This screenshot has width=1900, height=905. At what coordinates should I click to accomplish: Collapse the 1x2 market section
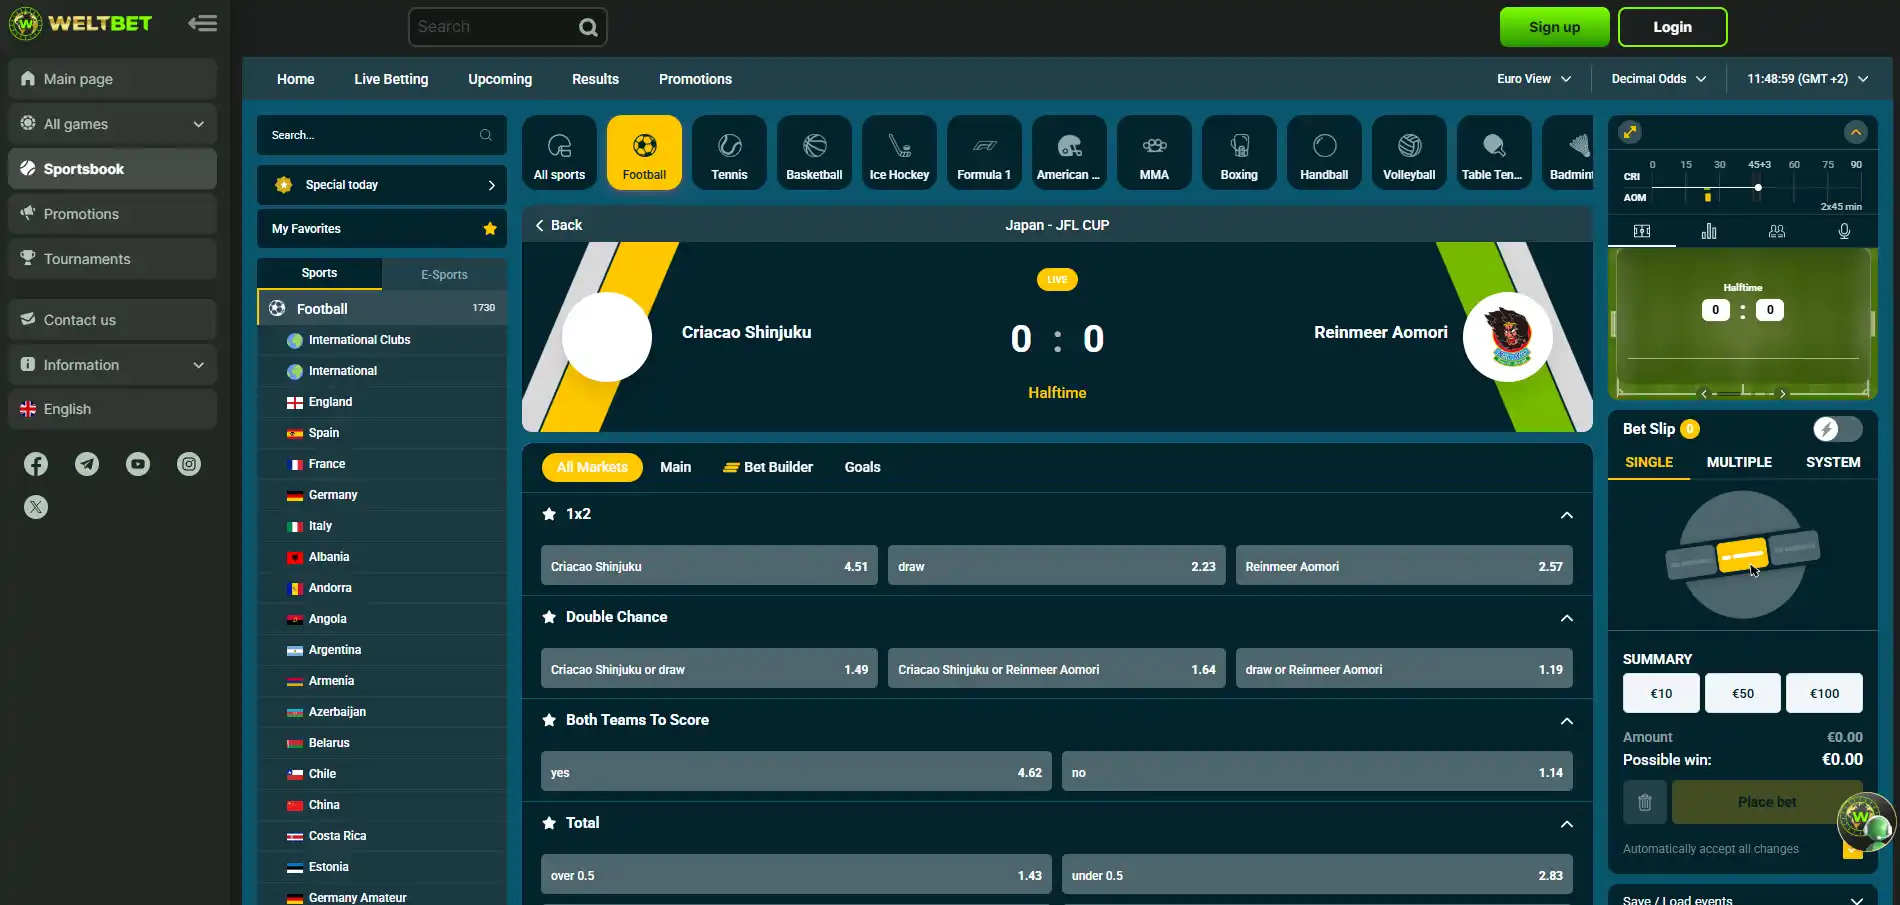pos(1567,515)
